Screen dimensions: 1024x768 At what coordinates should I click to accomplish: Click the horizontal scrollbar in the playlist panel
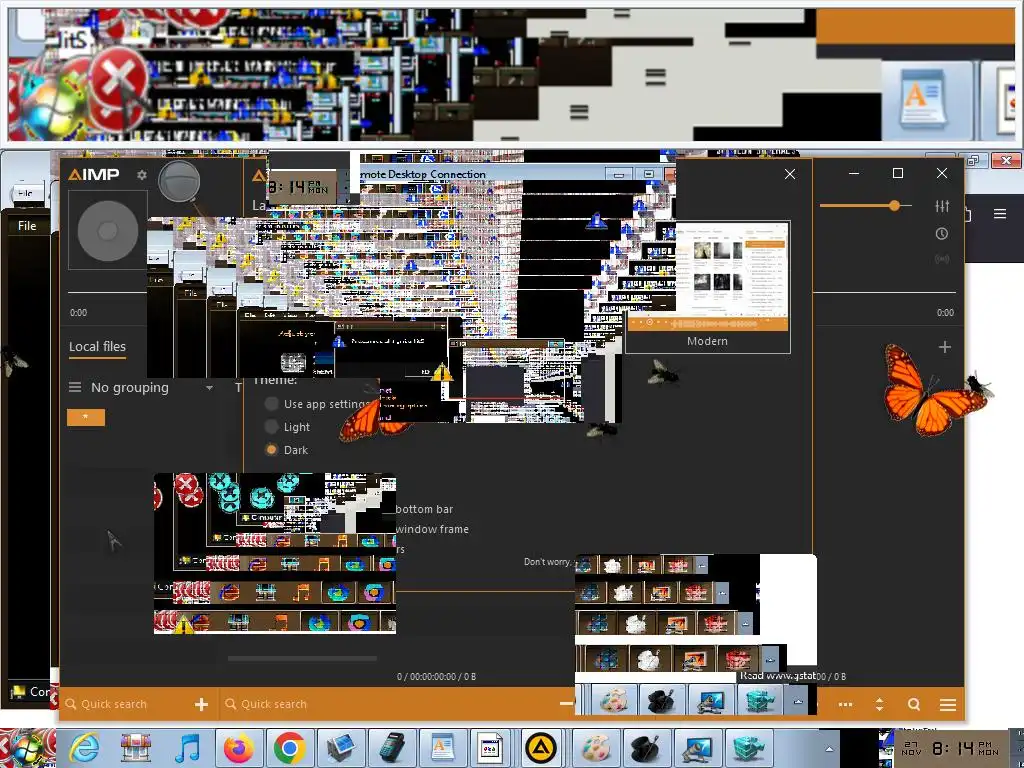302,659
